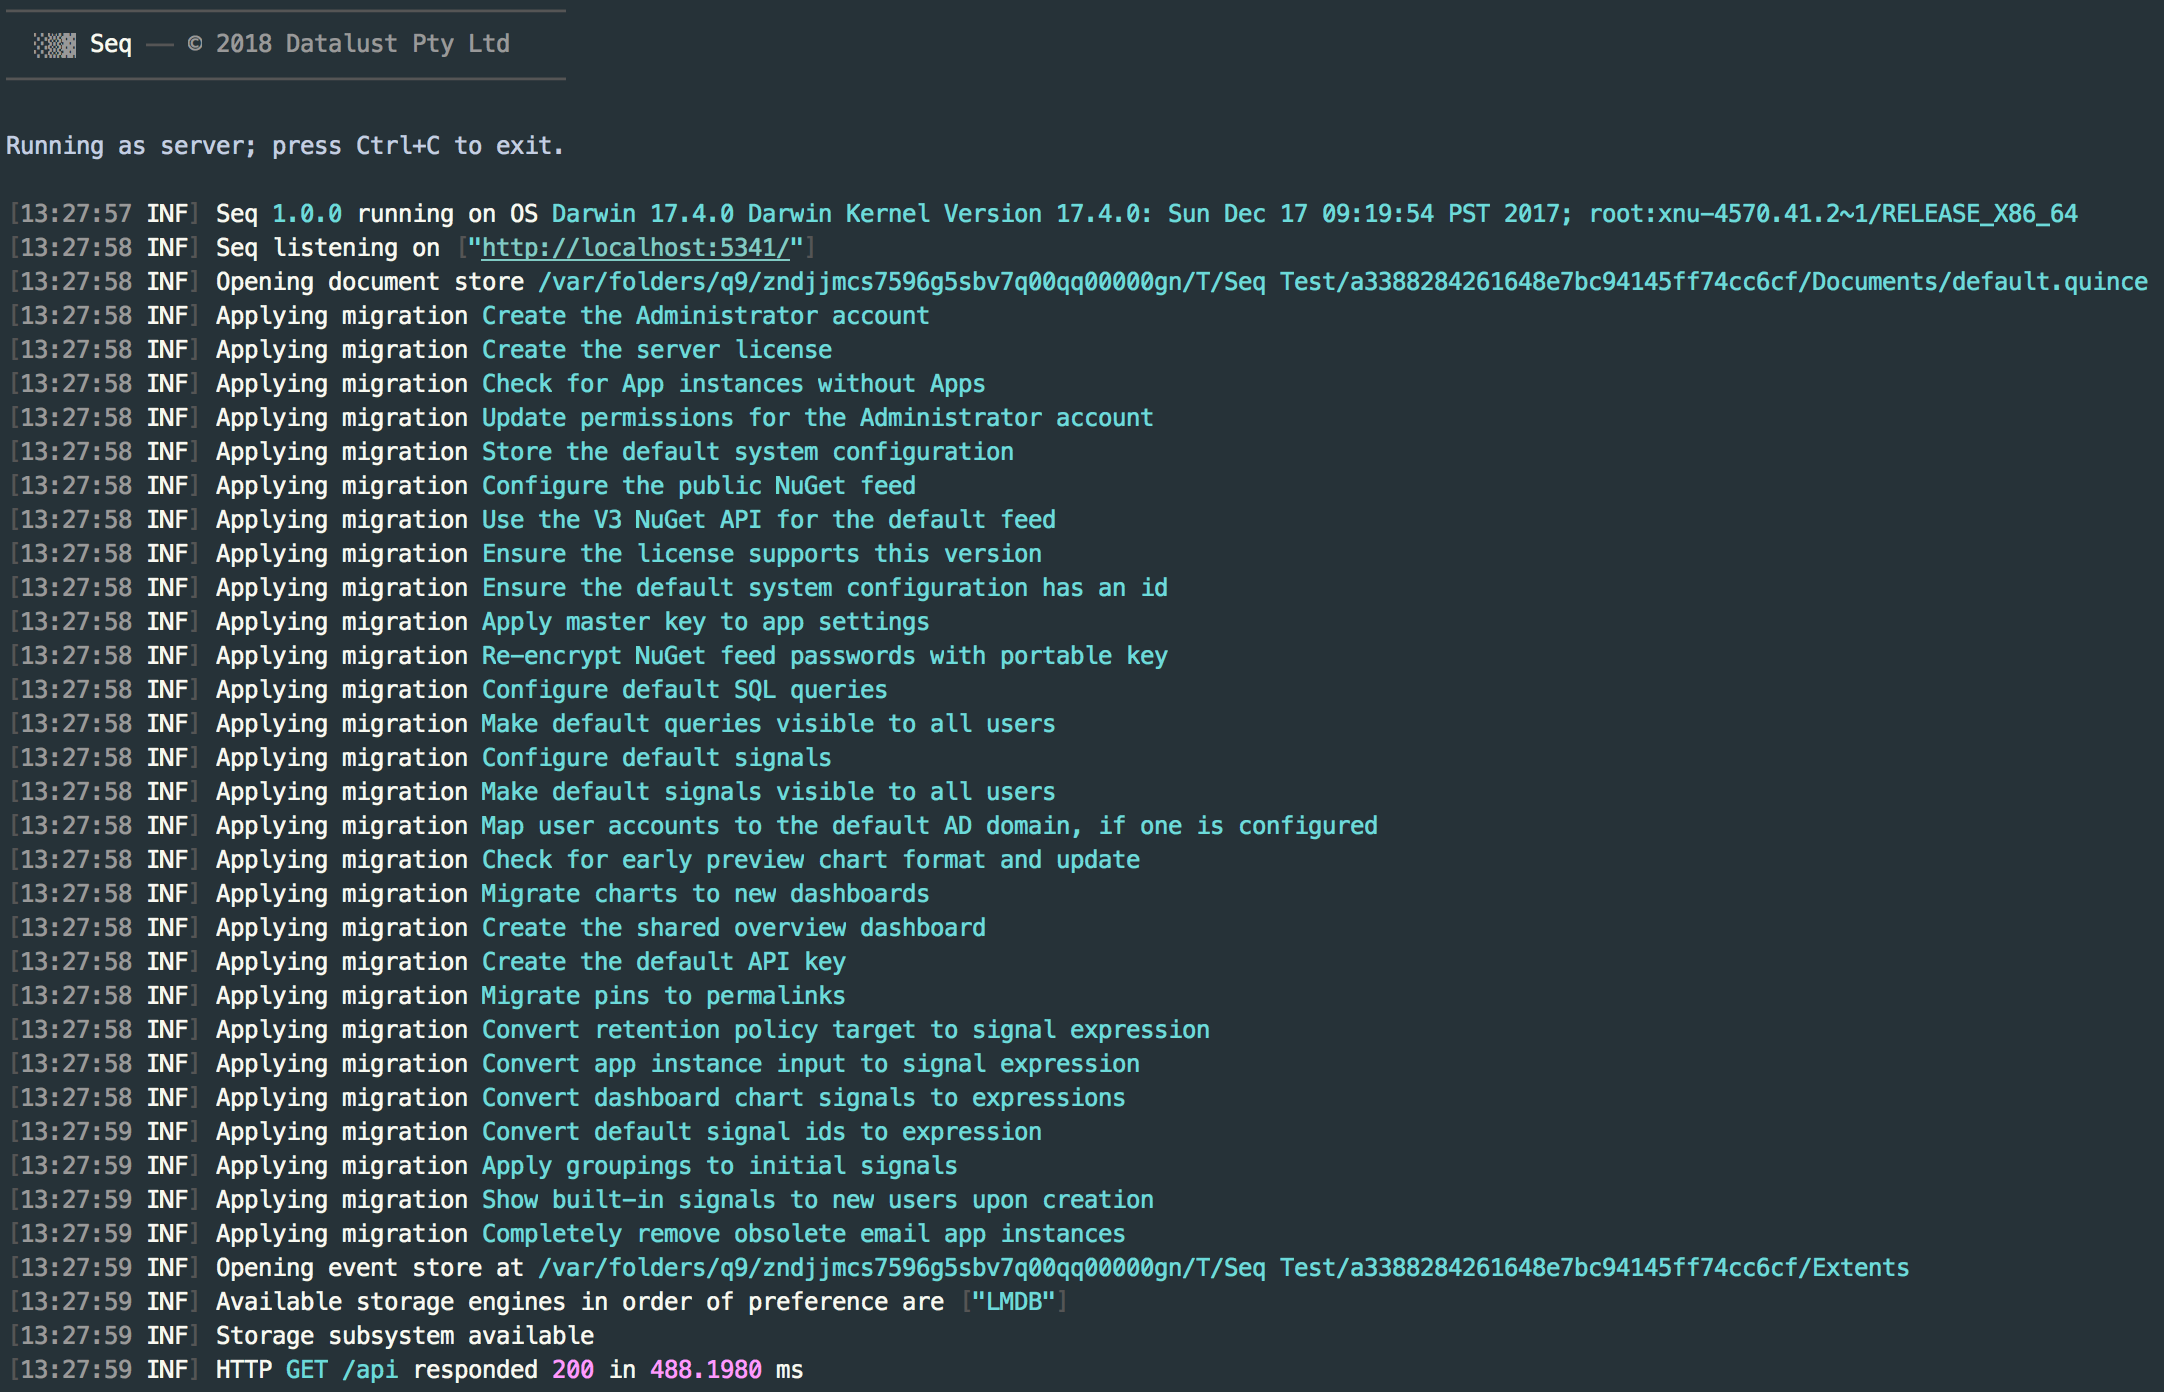Select the 200 status code in the HTTP response line
This screenshot has height=1392, width=2164.
(571, 1369)
